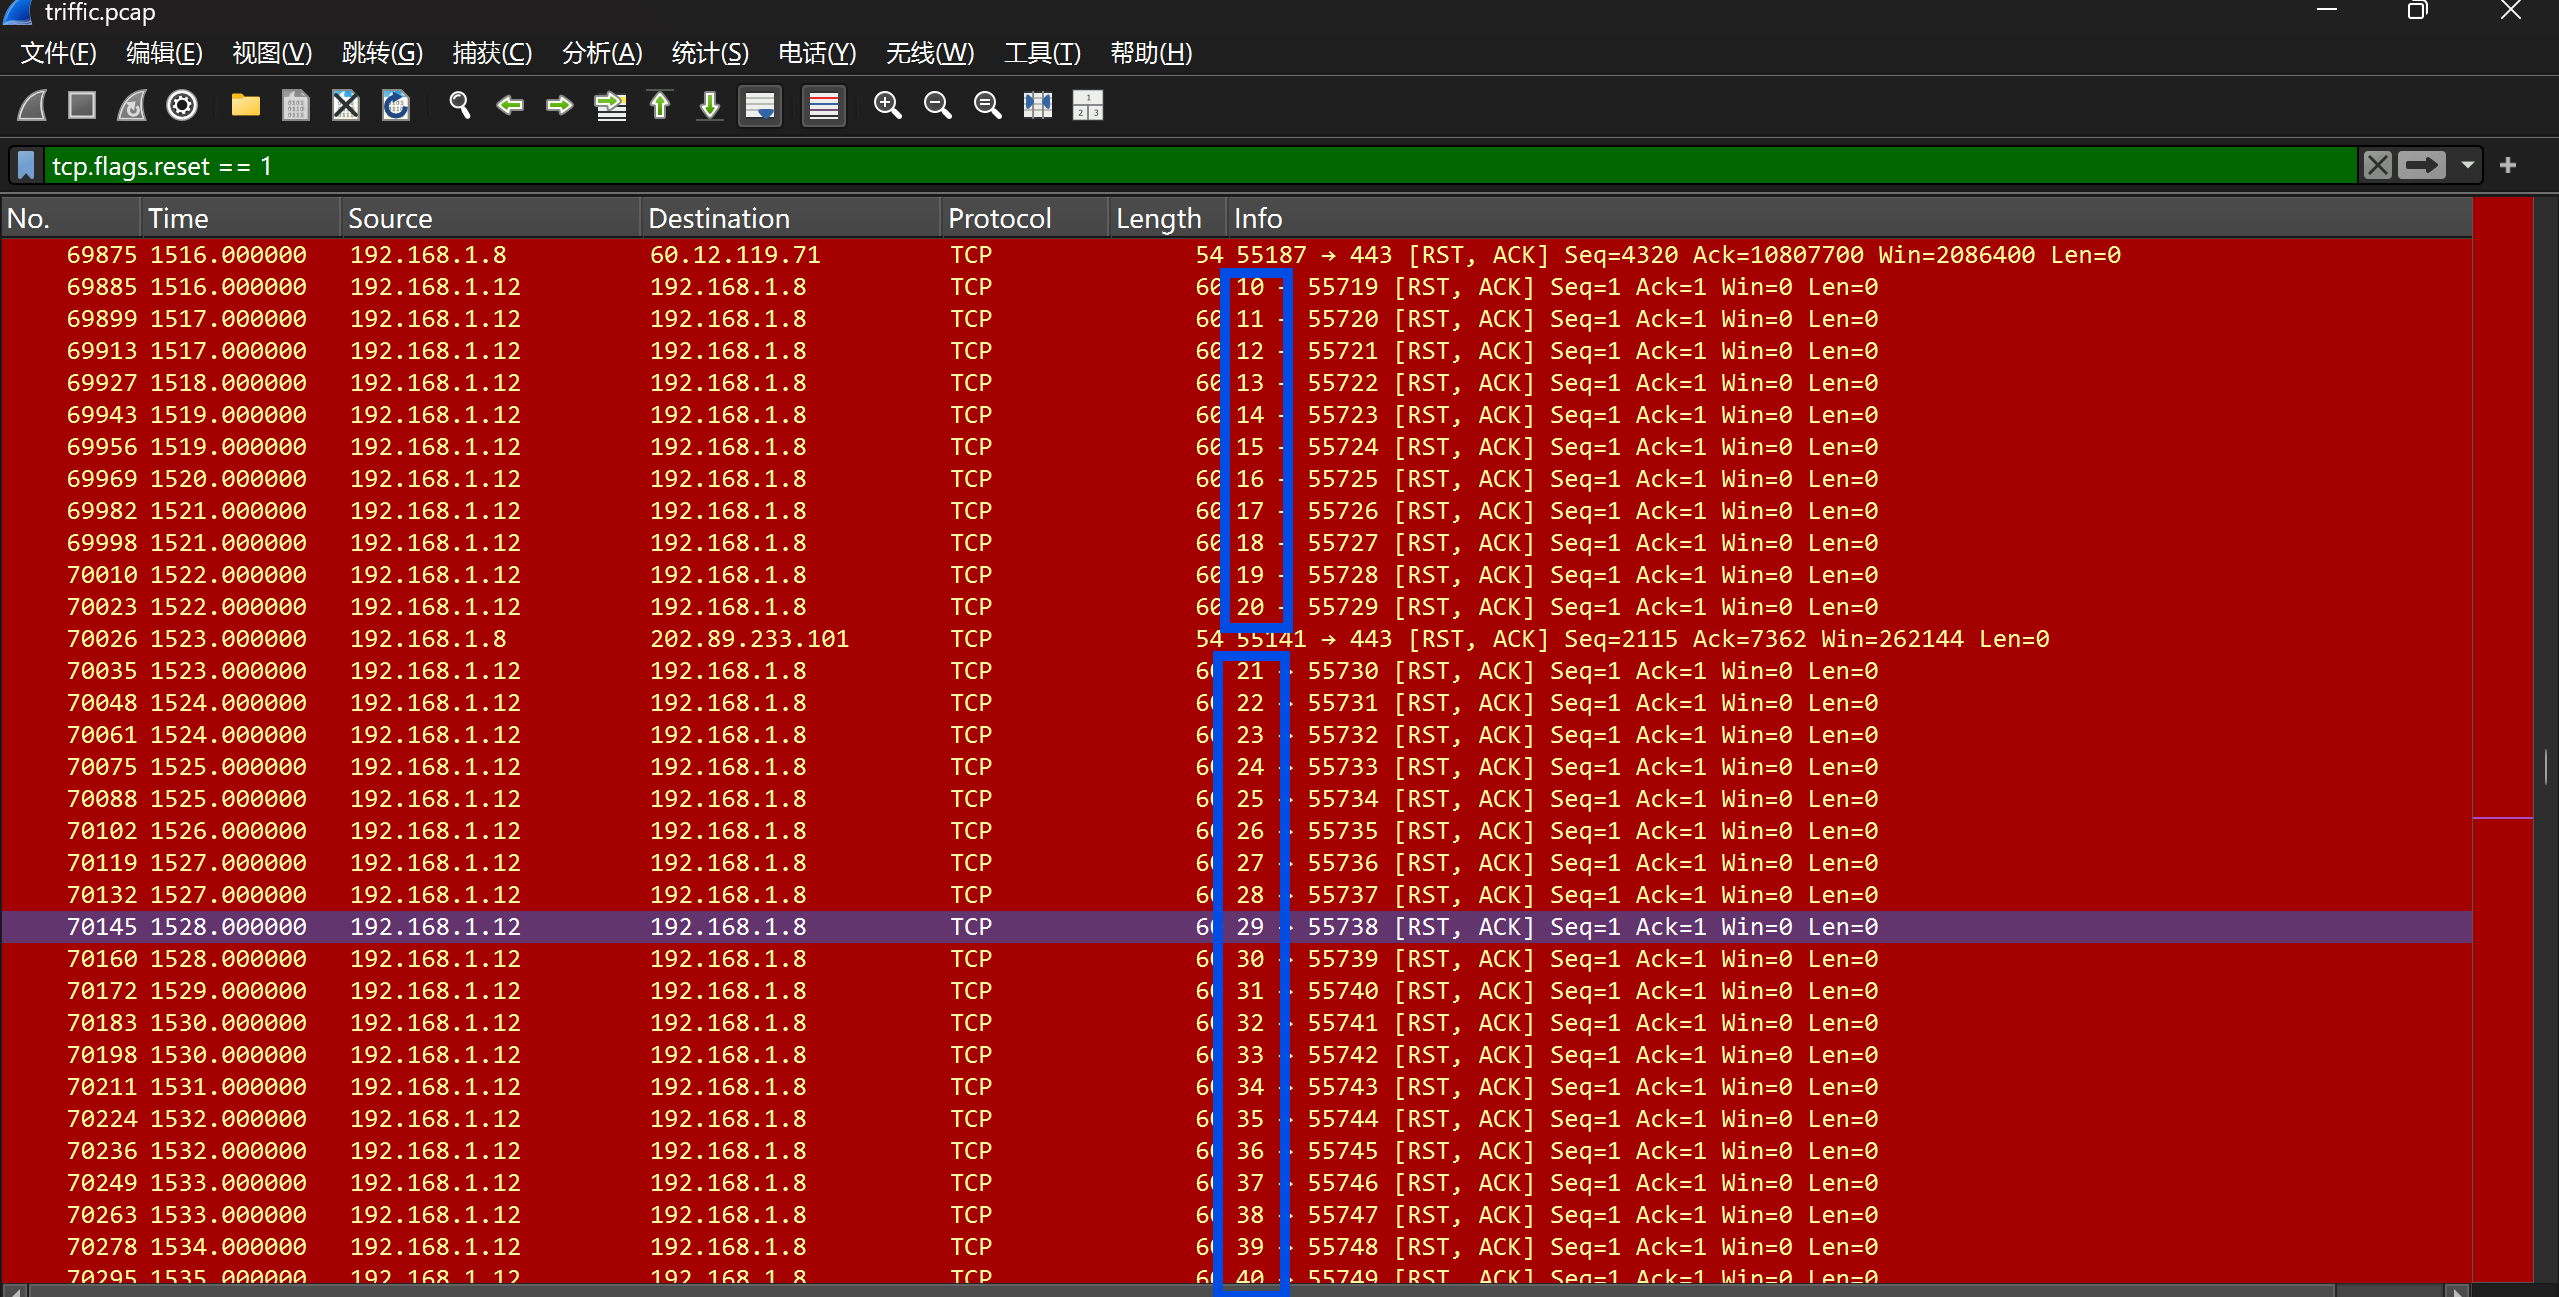Viewport: 2559px width, 1297px height.
Task: Expand the recent filter history dropdown
Action: coord(2468,165)
